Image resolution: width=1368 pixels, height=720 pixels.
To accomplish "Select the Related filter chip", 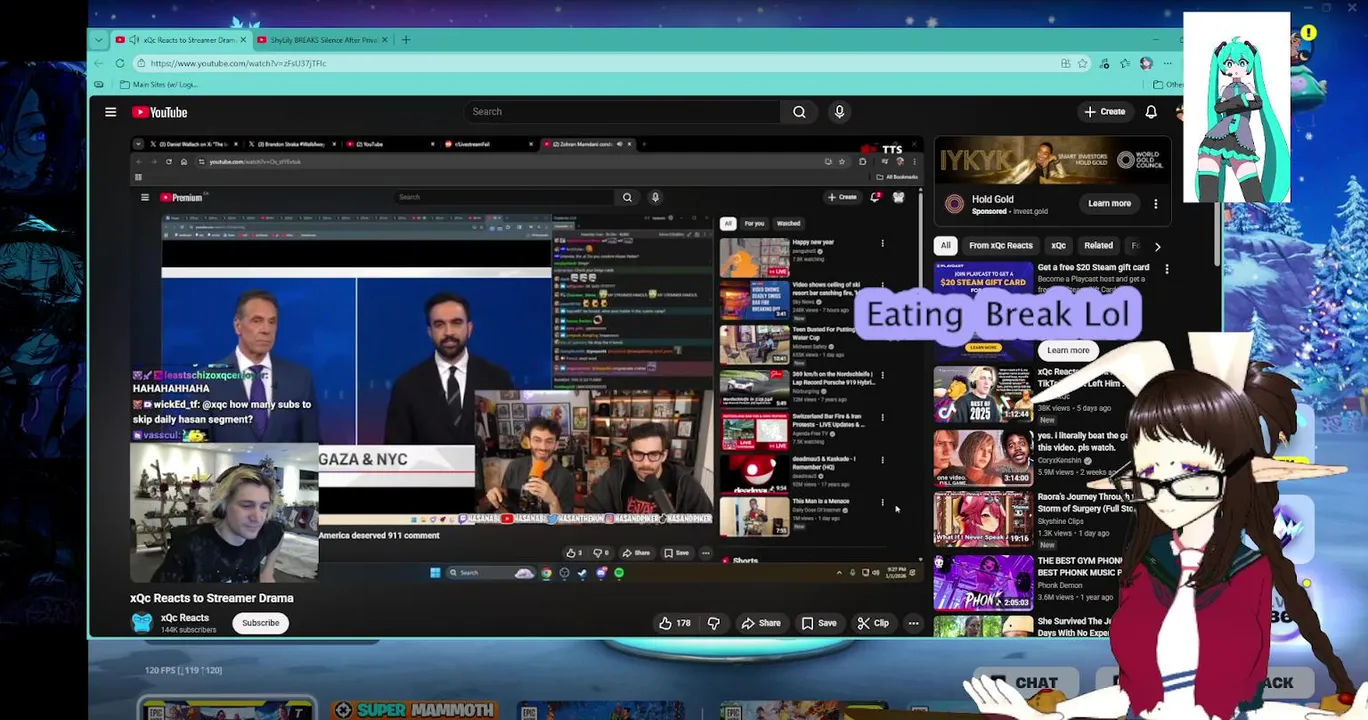I will point(1098,246).
